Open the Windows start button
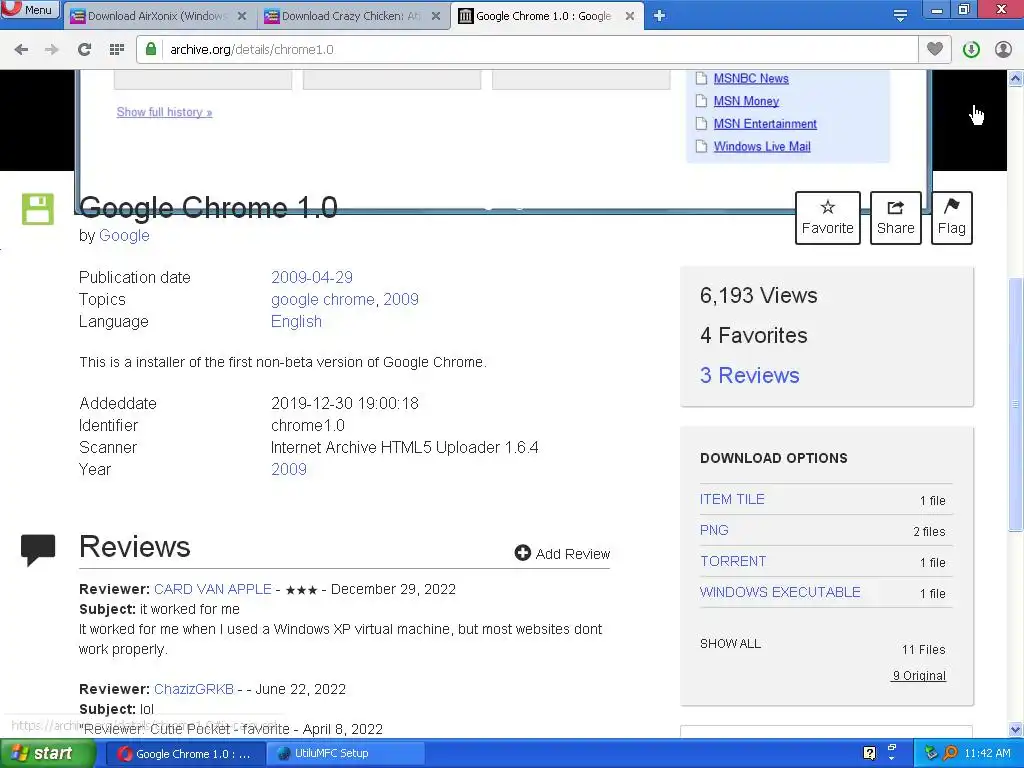This screenshot has width=1024, height=768. 47,754
